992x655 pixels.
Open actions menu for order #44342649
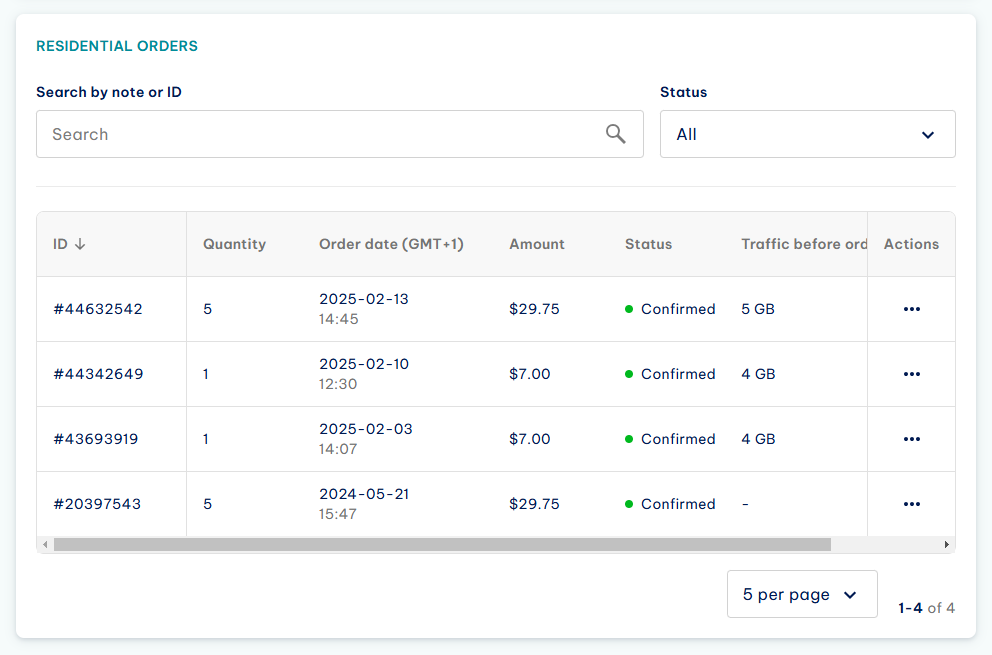912,374
